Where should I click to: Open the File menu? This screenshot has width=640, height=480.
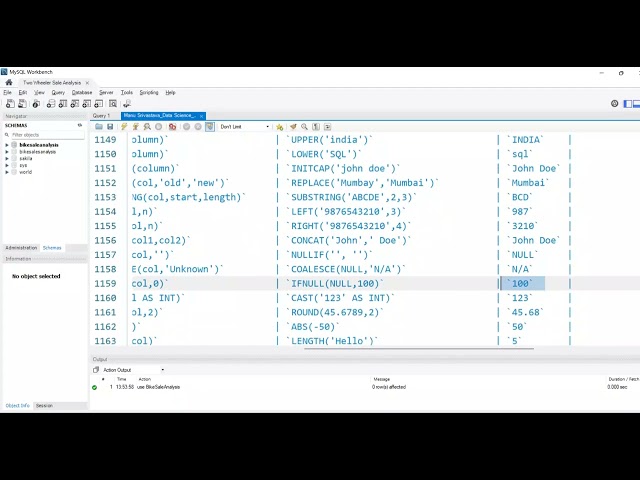8,93
